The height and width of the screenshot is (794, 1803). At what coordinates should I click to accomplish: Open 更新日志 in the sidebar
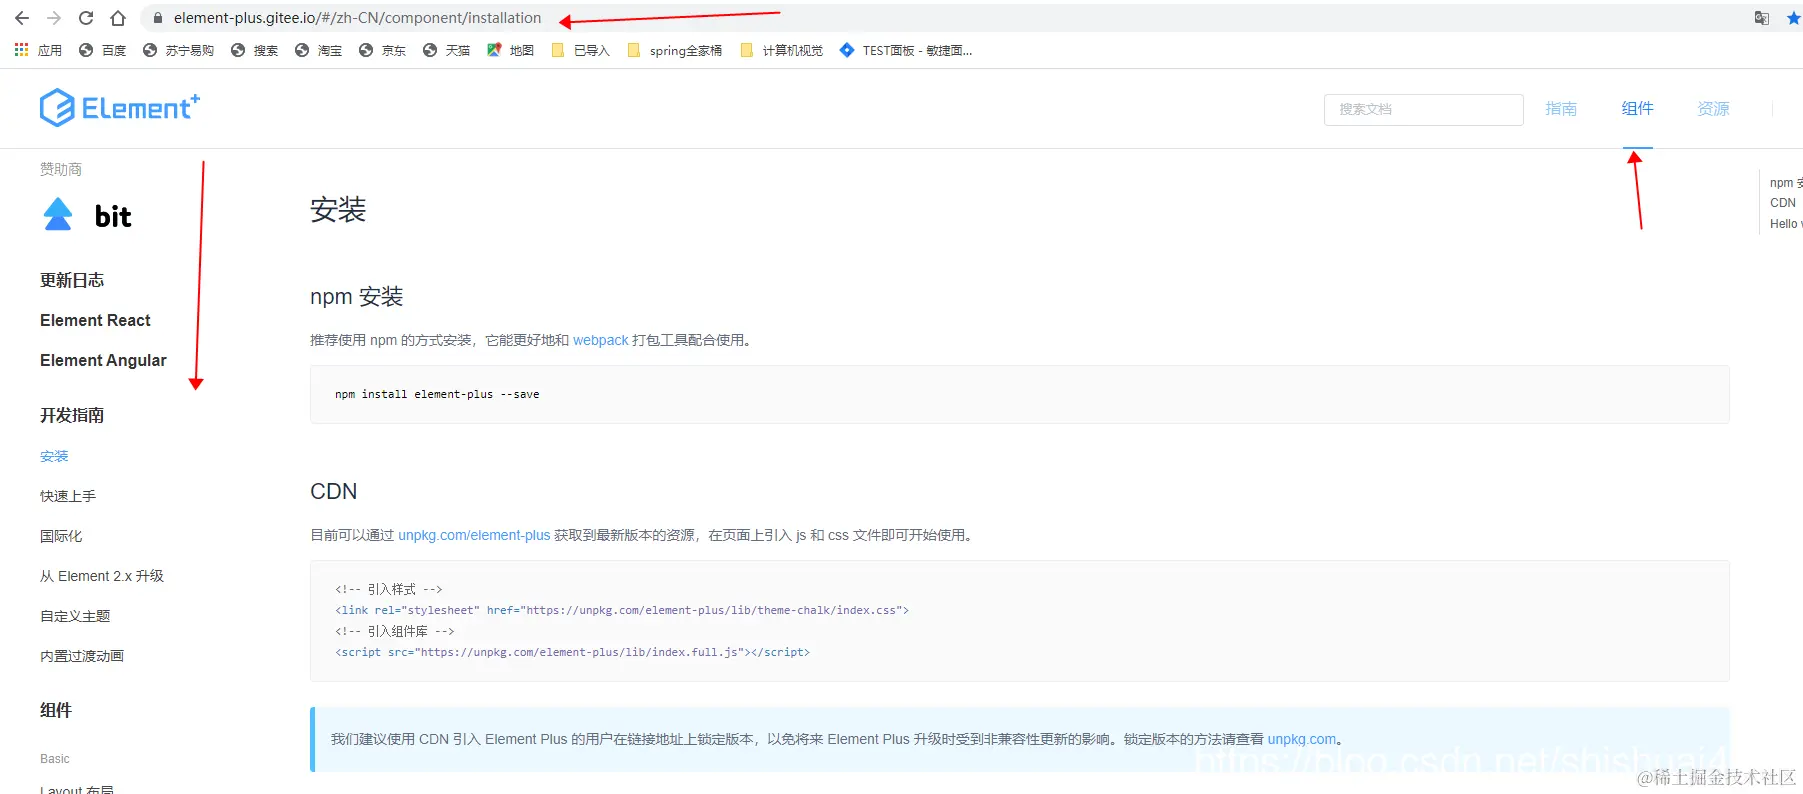(72, 280)
